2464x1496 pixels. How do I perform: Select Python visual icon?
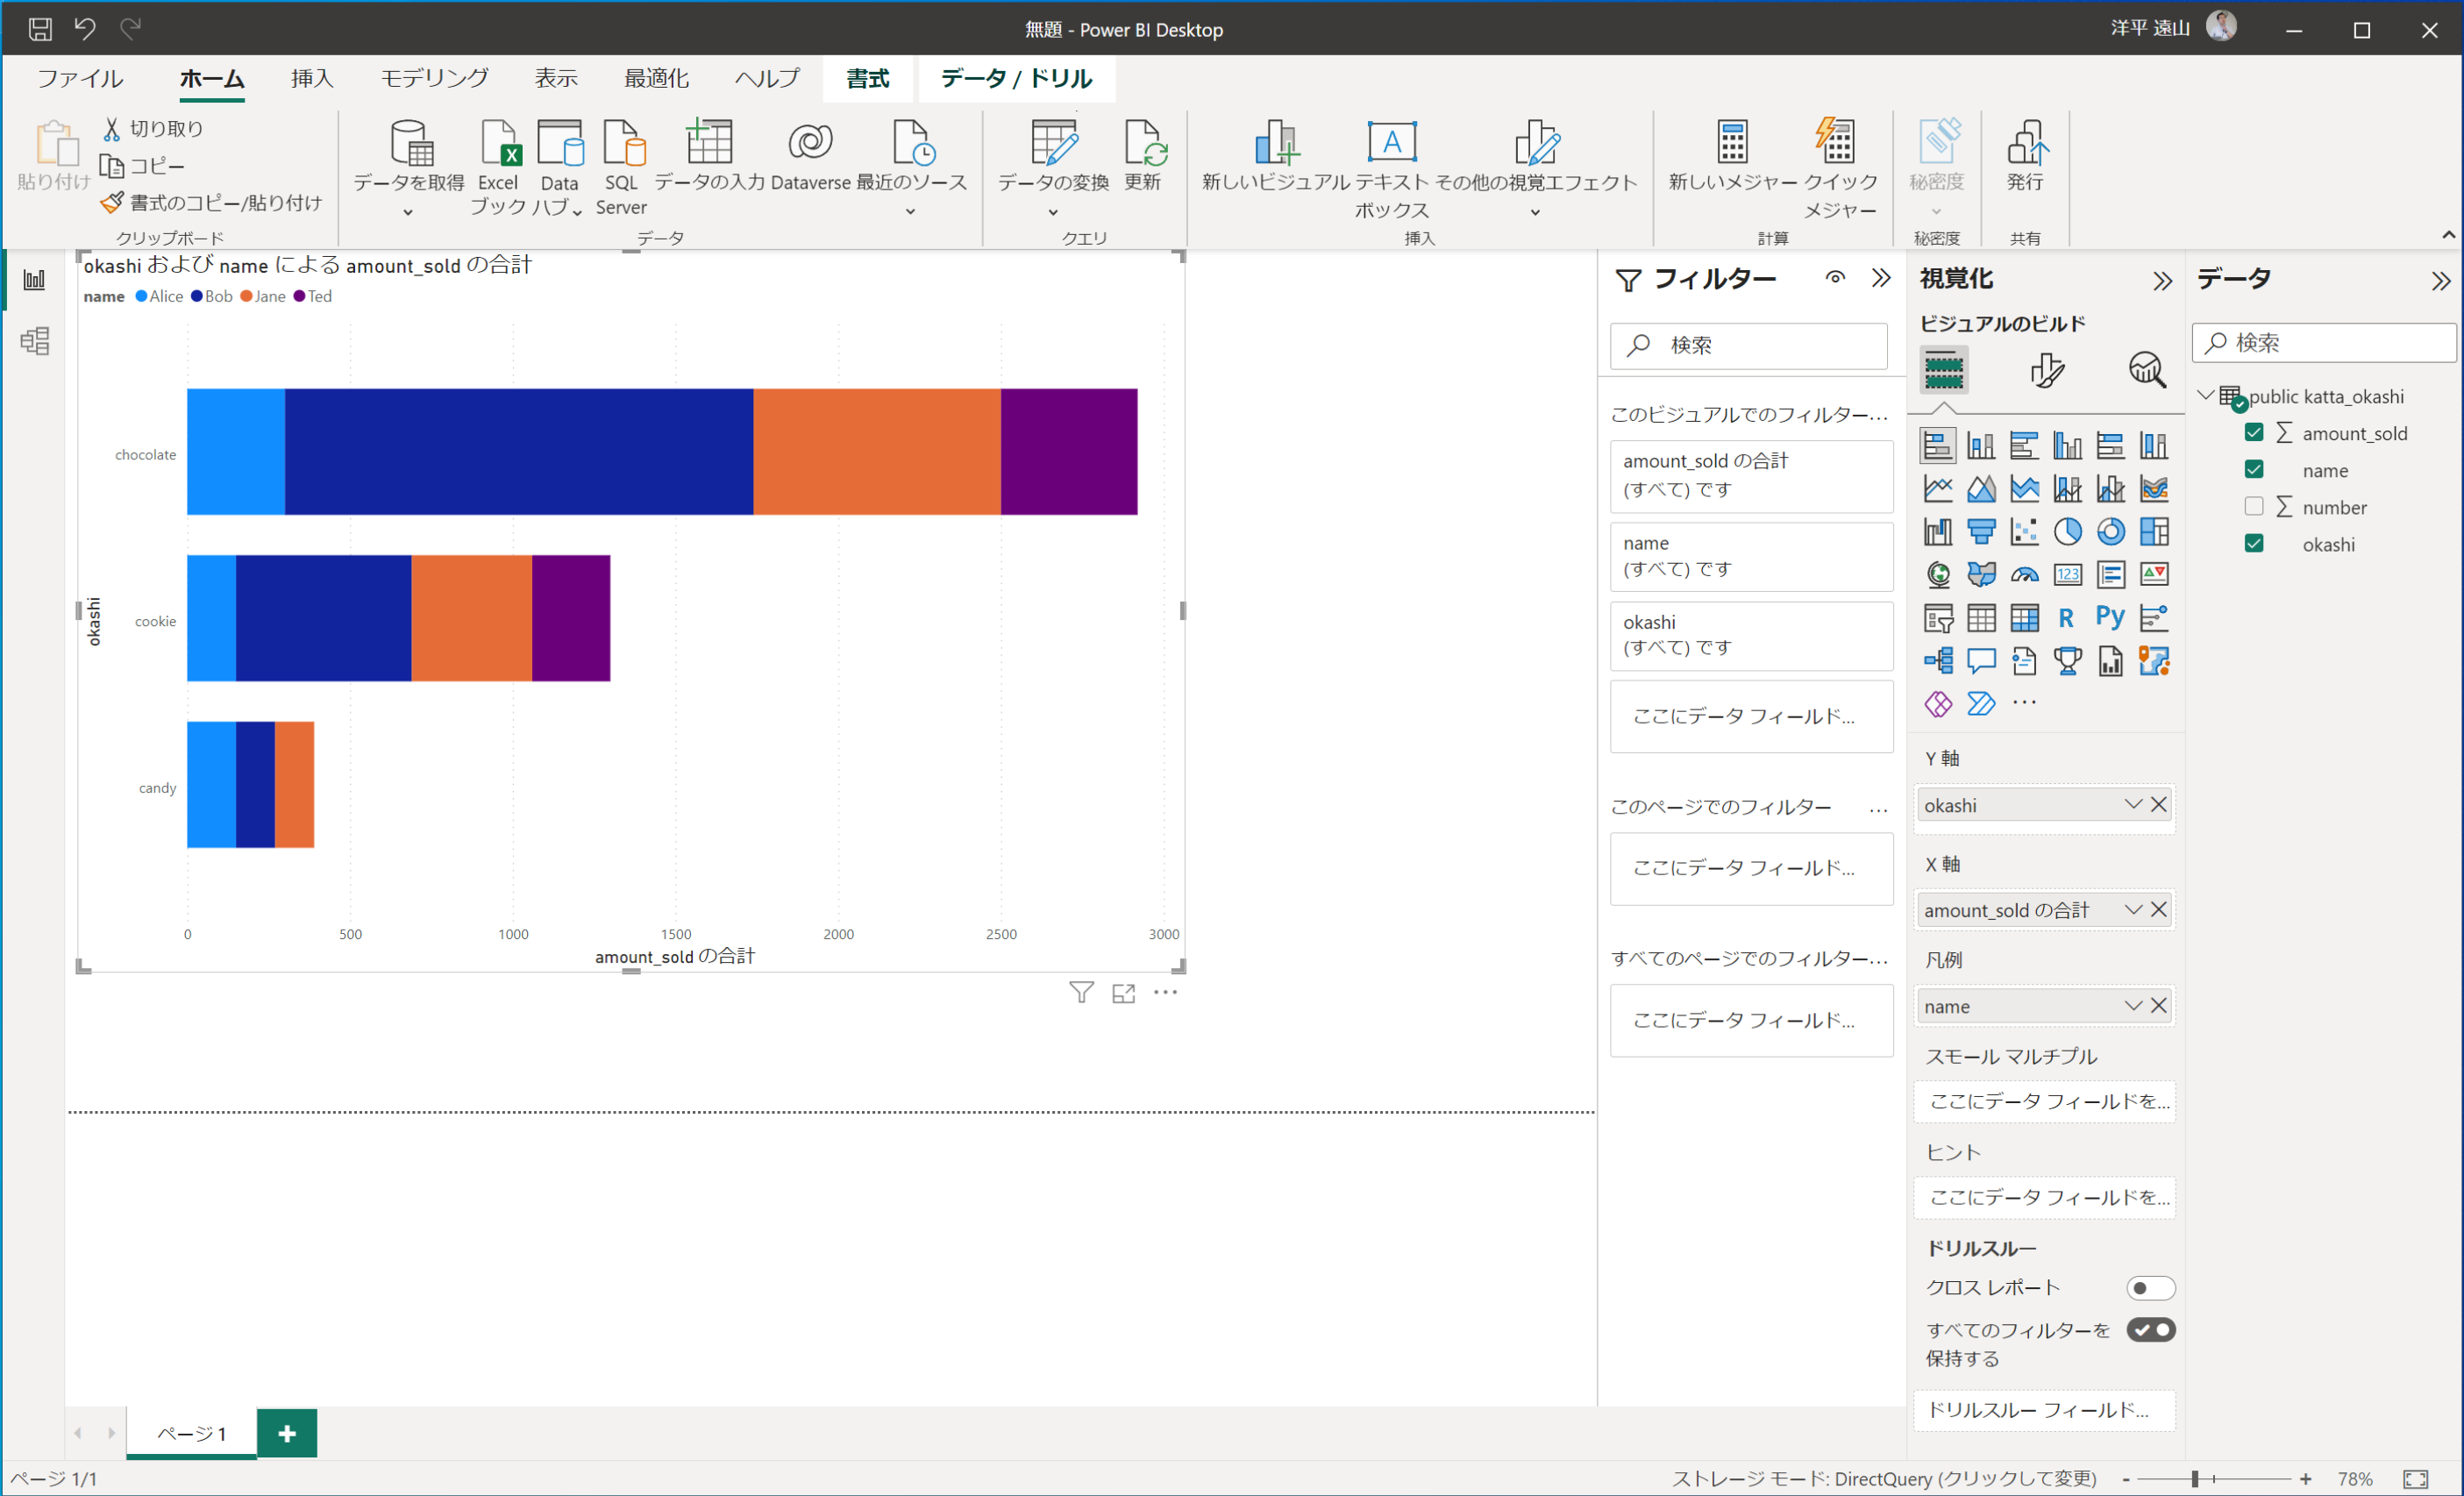pos(2110,617)
